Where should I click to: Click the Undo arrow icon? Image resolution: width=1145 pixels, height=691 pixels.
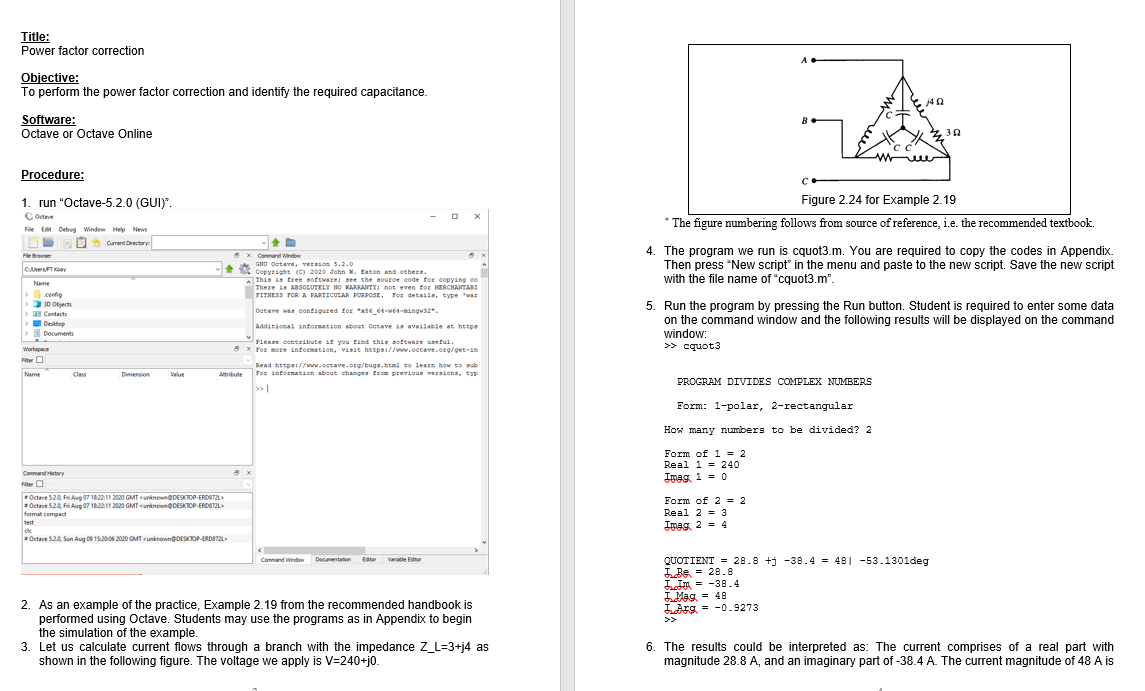pos(96,242)
